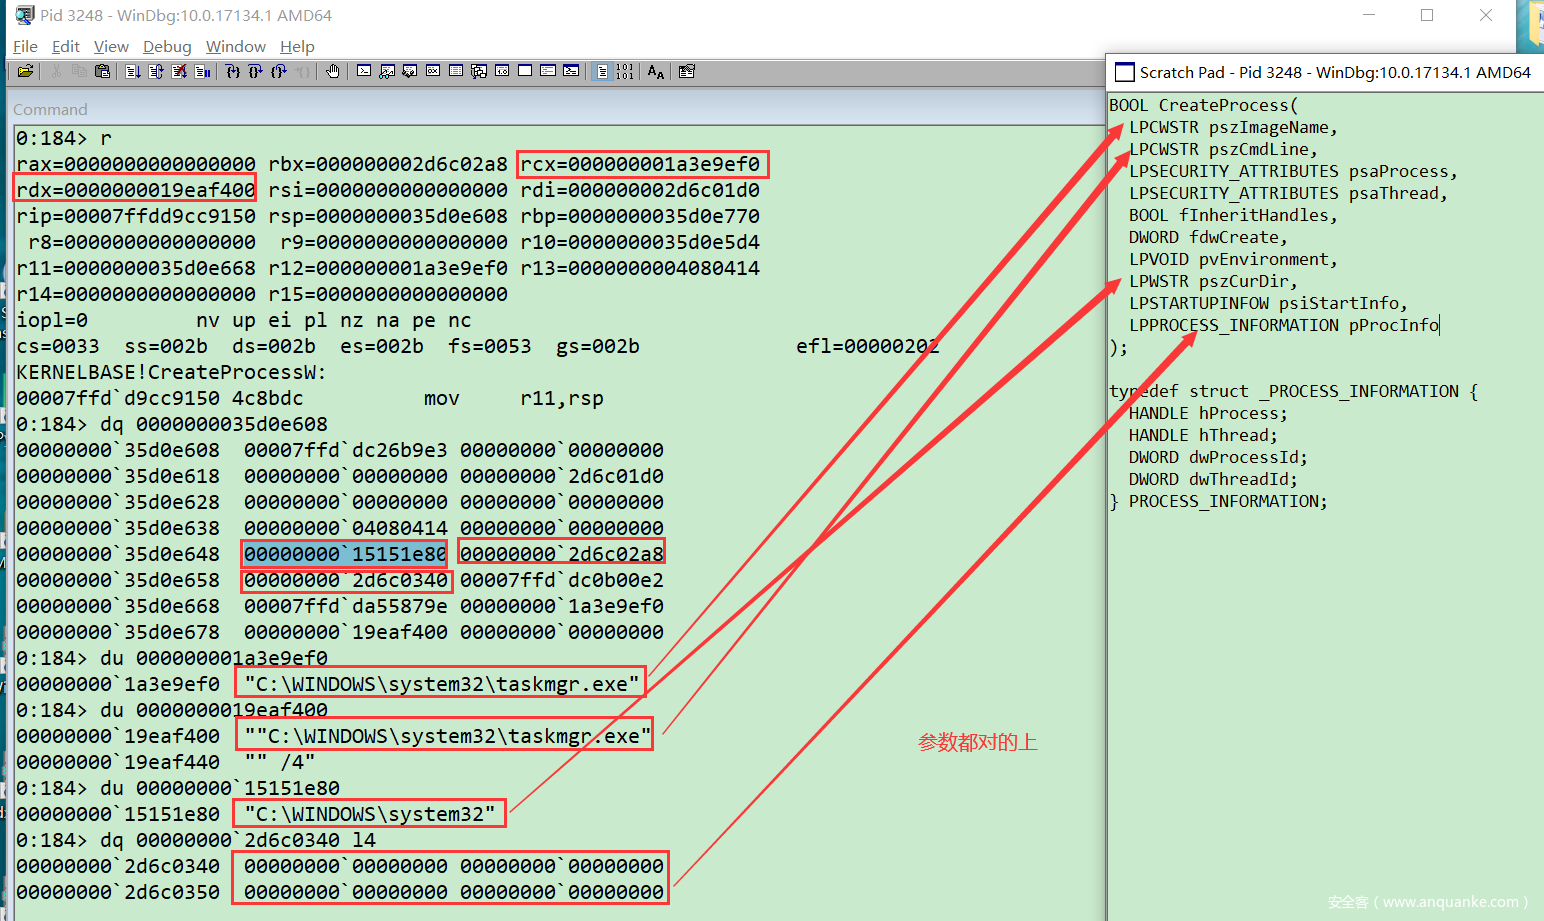
Task: Expand the Window menu
Action: coord(235,46)
